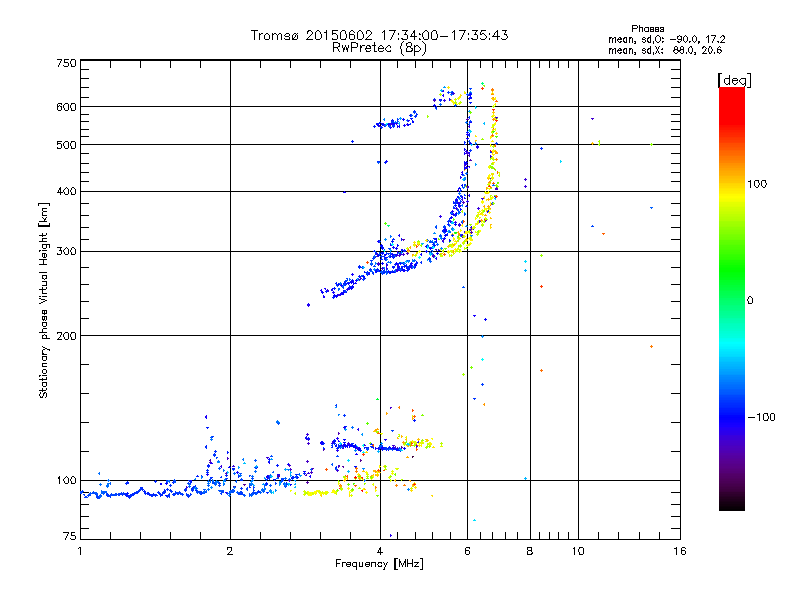Click the y-axis tick label '75'
Viewport: 800px width, 600px height.
(x=70, y=536)
